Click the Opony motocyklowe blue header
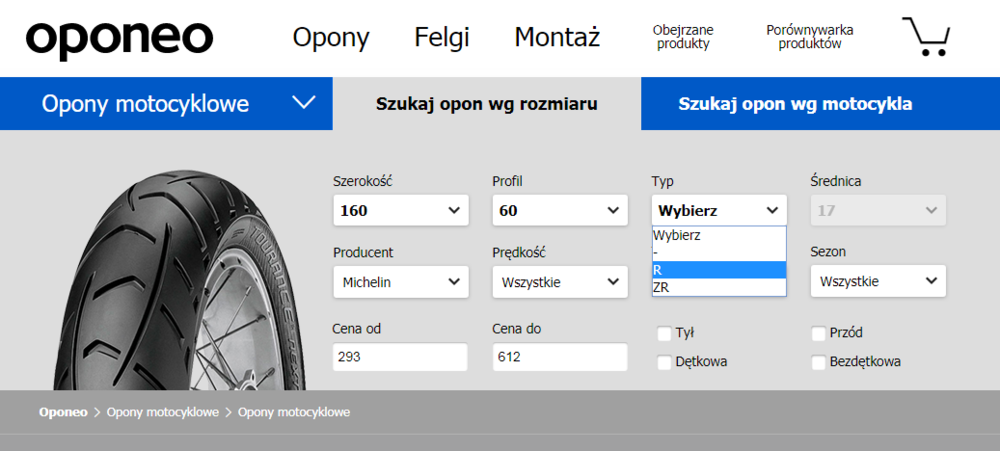Viewport: 1000px width, 451px height. click(x=166, y=103)
